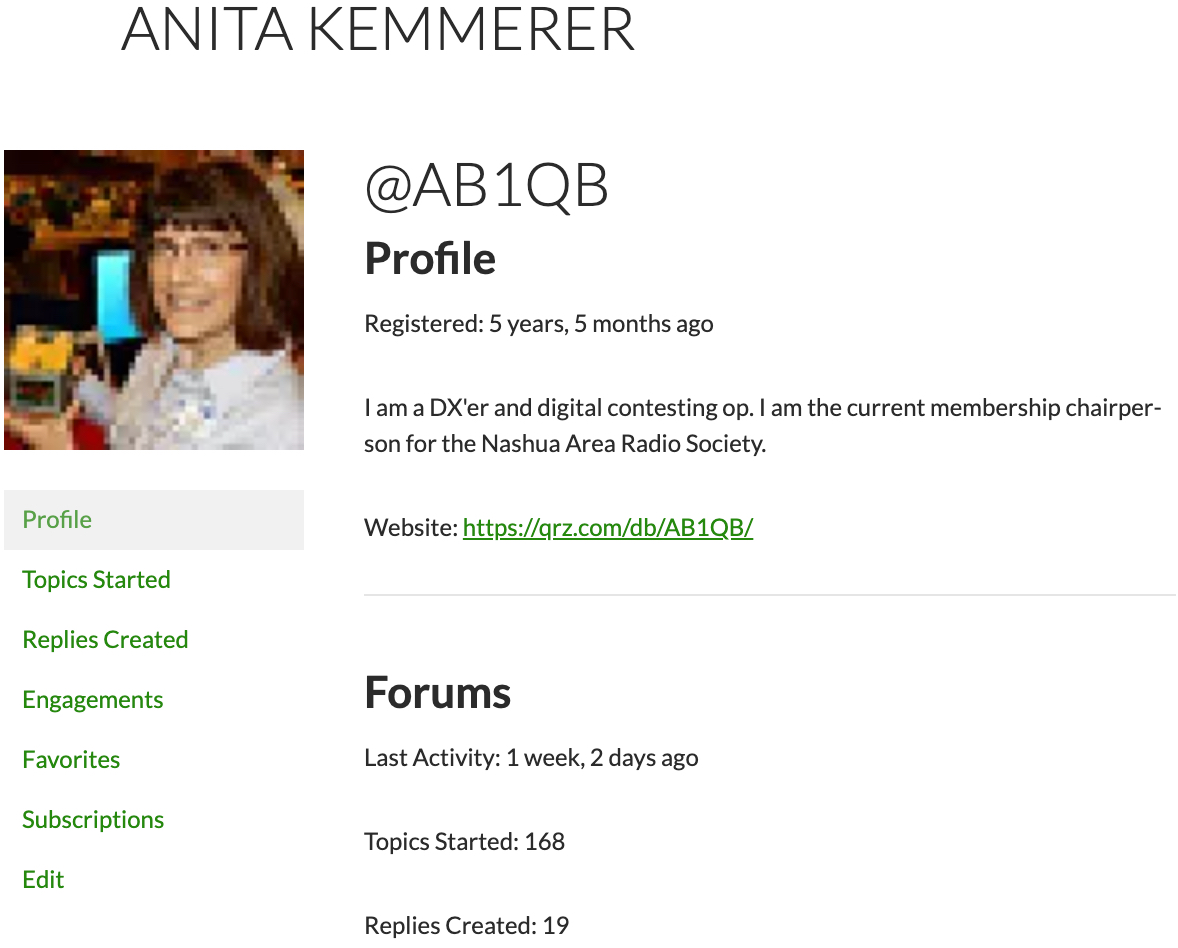Open the Profile sidebar tab
The width and height of the screenshot is (1178, 948).
coord(154,520)
